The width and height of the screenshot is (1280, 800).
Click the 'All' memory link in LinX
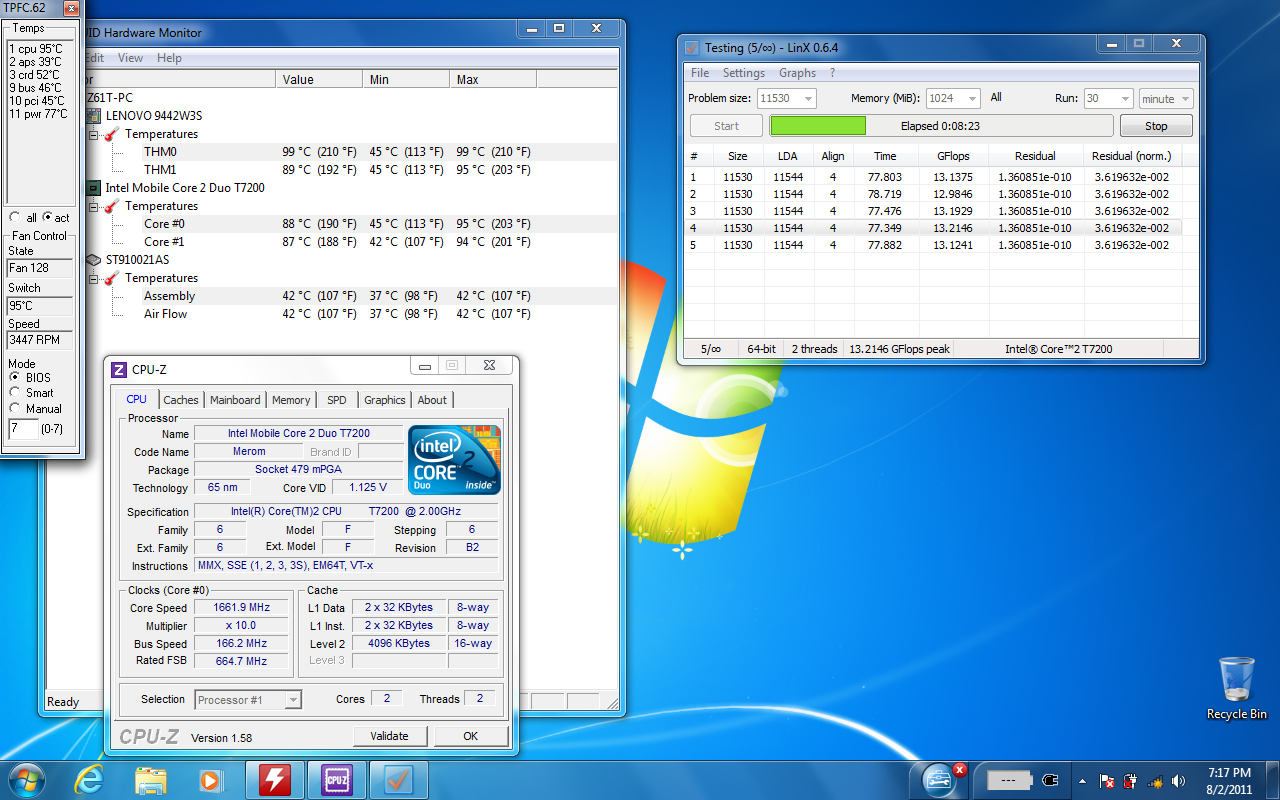pos(996,98)
